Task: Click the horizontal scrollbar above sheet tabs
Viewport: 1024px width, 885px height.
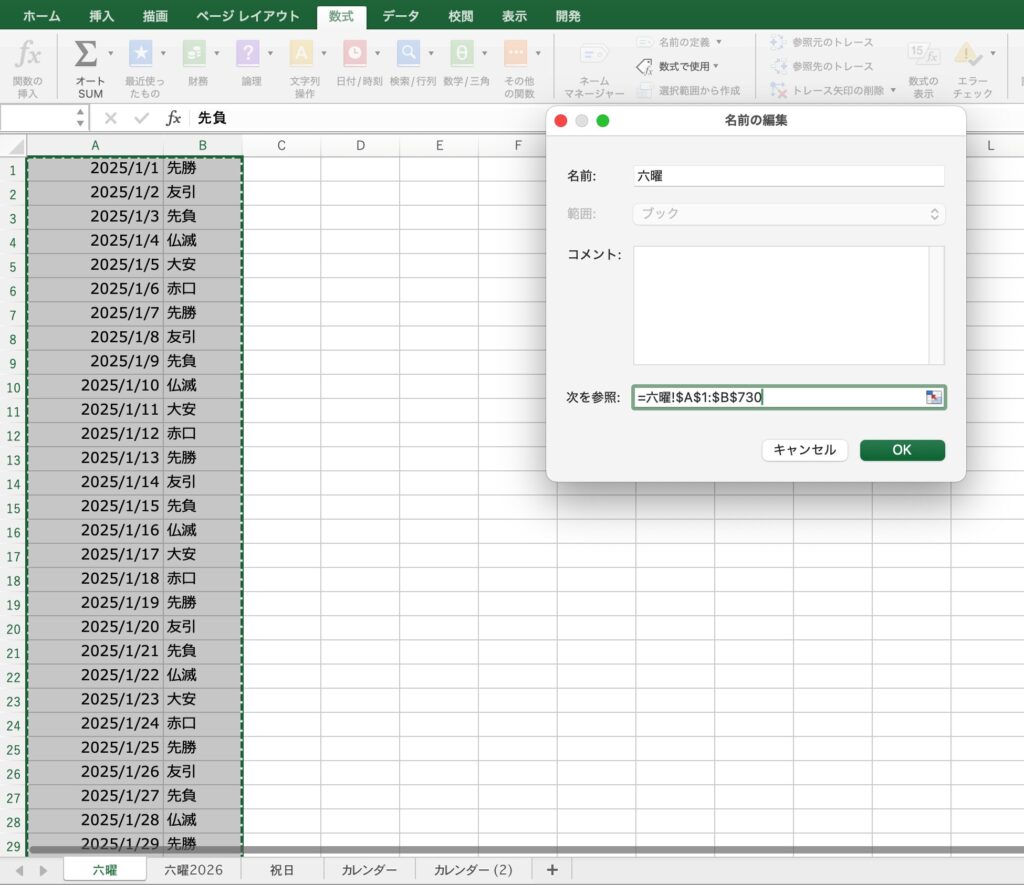Action: click(500, 851)
